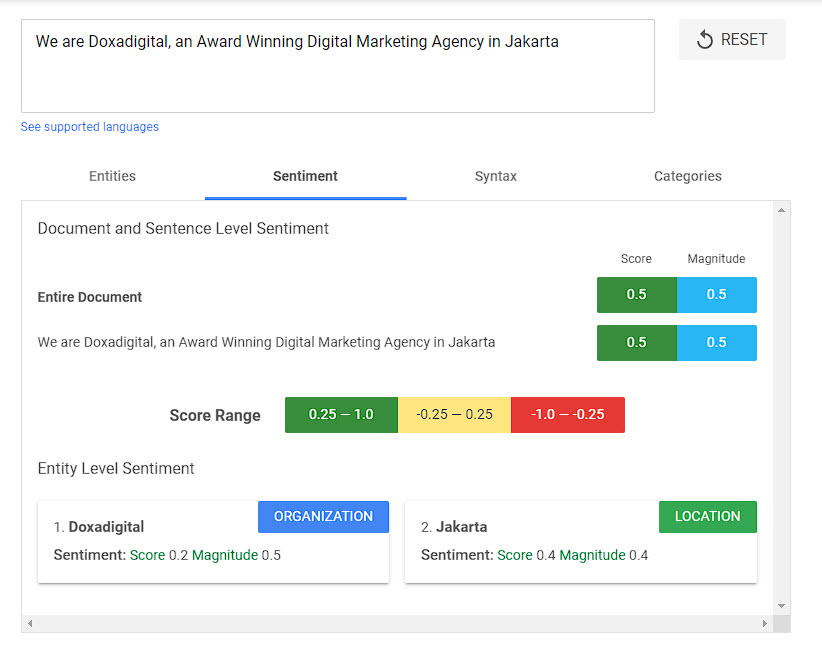
Task: Click the Document and Sentence Level Sentiment heading
Action: pos(183,229)
